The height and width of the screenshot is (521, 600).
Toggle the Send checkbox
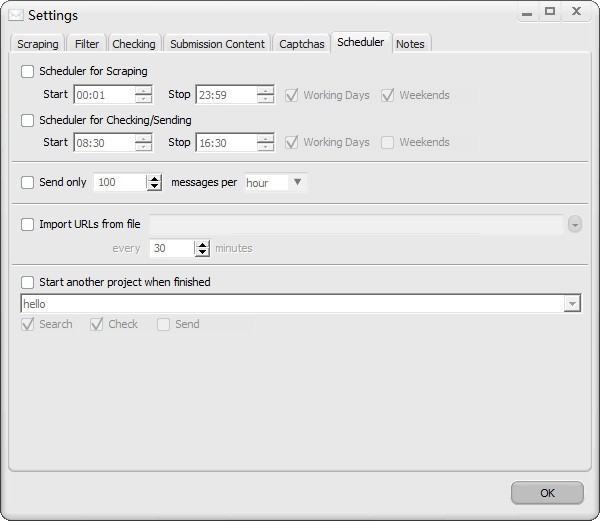(x=163, y=324)
